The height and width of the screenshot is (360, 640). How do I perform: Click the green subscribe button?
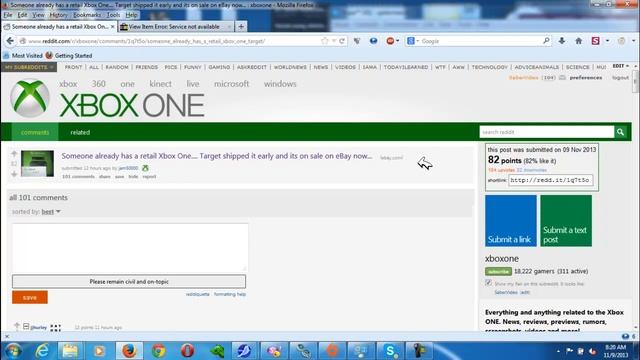[498, 271]
